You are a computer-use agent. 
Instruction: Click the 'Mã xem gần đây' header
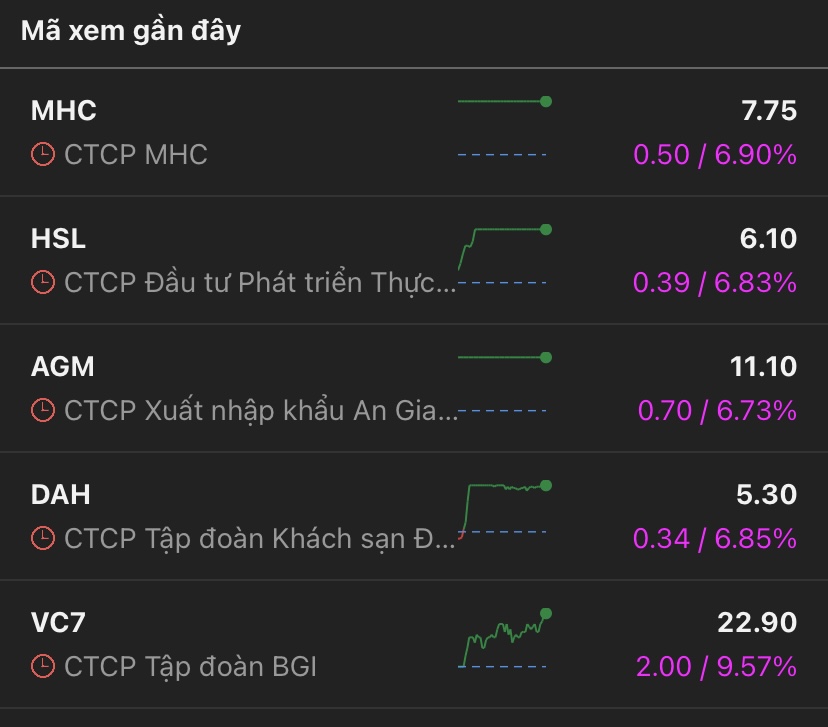coord(131,31)
